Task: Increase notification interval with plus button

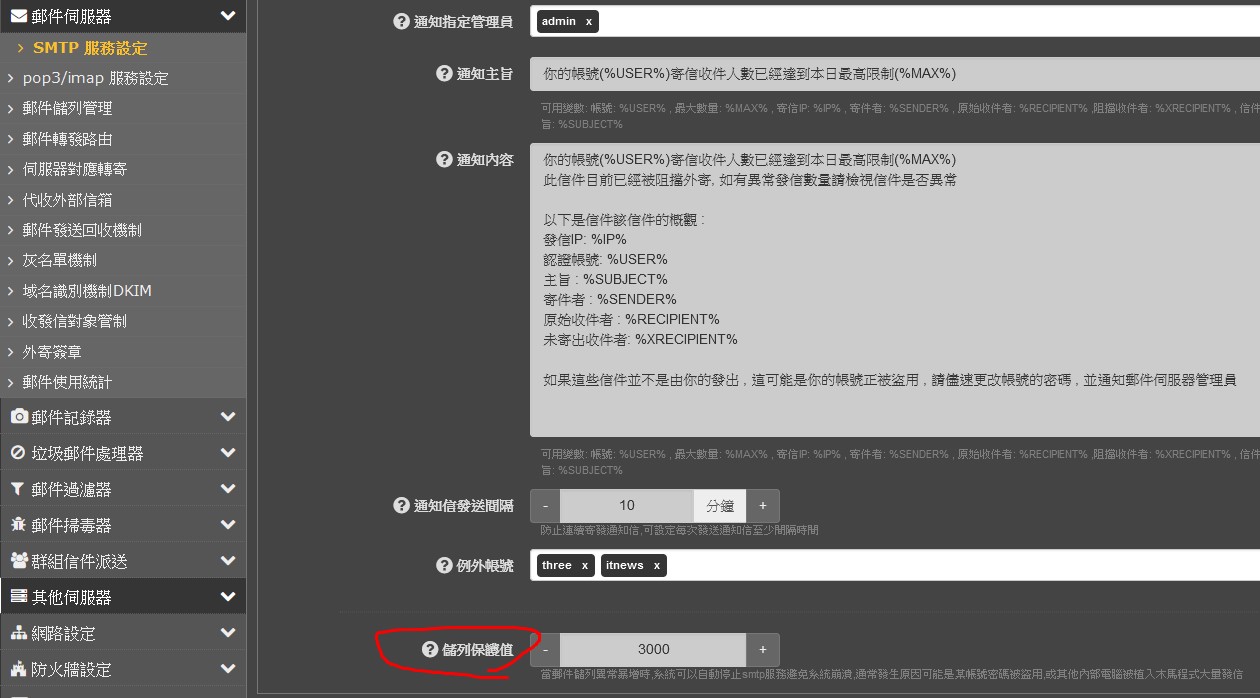Action: pos(762,506)
